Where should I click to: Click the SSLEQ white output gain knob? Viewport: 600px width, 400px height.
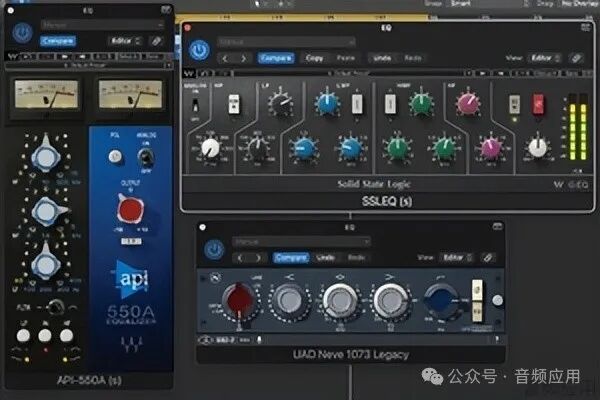(x=538, y=147)
